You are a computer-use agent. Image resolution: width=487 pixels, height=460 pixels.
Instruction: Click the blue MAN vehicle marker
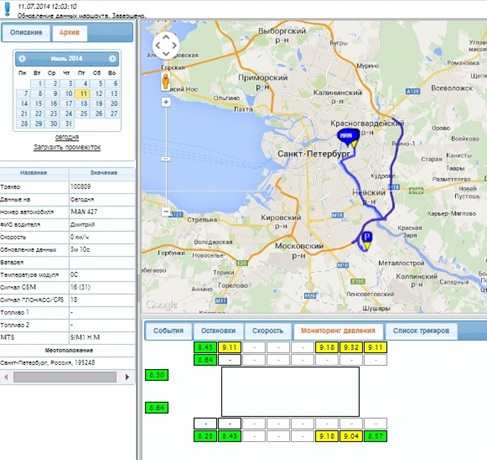coord(347,136)
